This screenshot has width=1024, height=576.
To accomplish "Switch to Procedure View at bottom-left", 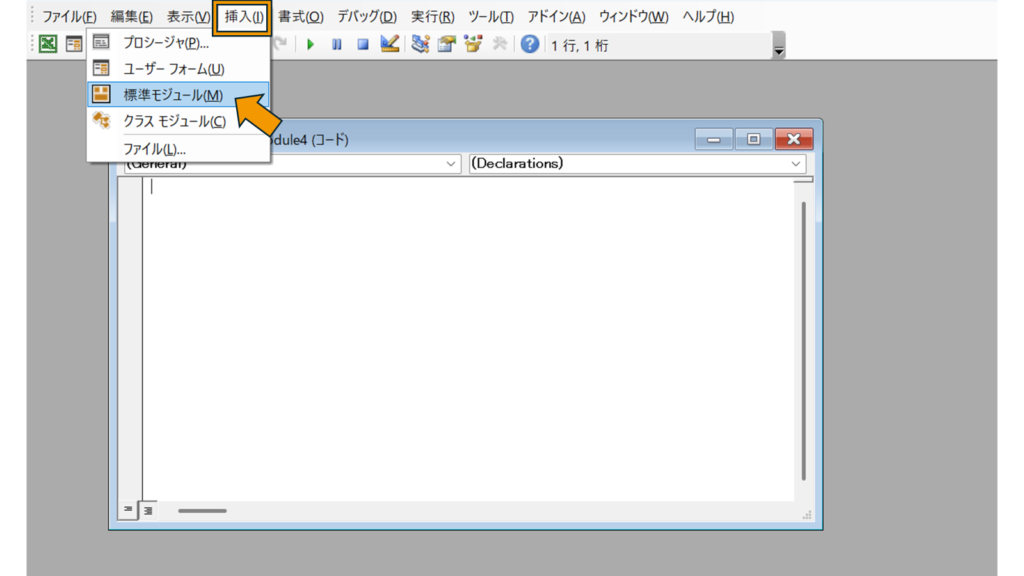I will point(128,510).
